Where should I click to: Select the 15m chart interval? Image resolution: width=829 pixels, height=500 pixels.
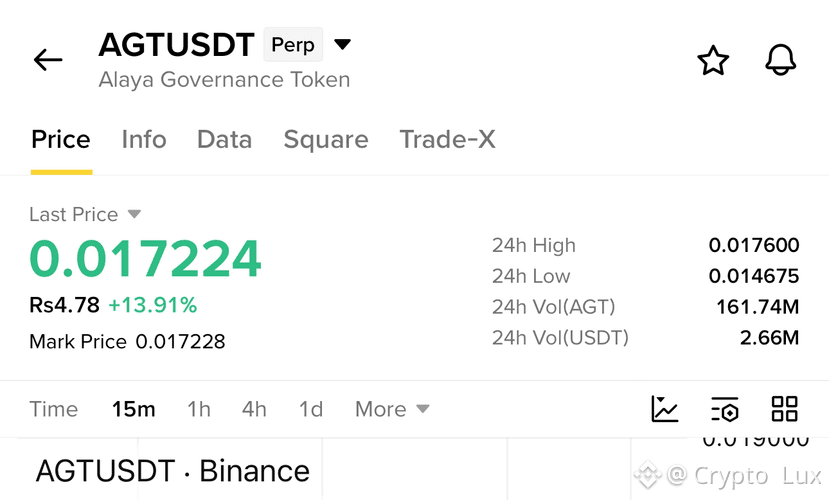133,409
